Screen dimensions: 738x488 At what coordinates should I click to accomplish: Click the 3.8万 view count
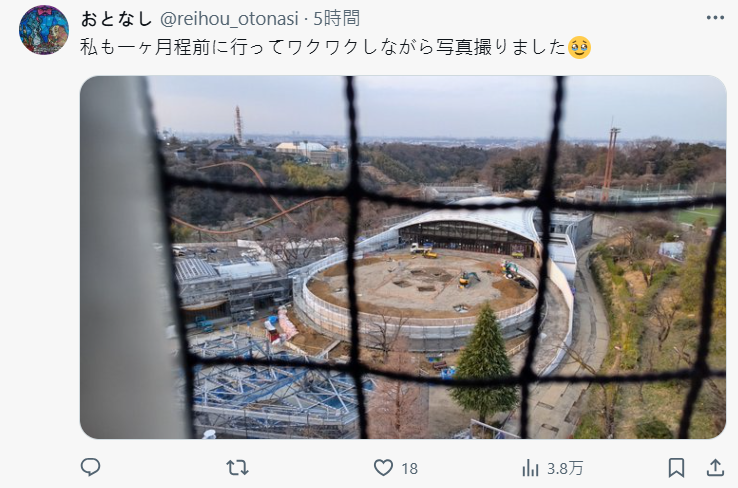pyautogui.click(x=565, y=469)
